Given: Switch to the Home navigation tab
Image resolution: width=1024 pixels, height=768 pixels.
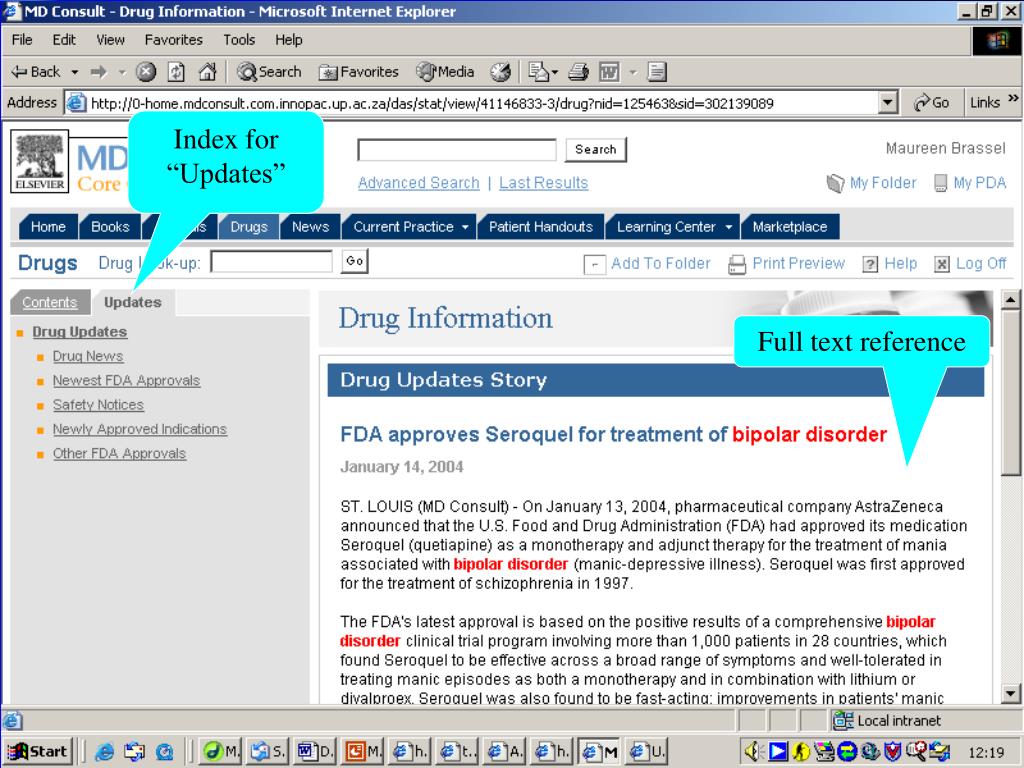Looking at the screenshot, I should click(48, 227).
